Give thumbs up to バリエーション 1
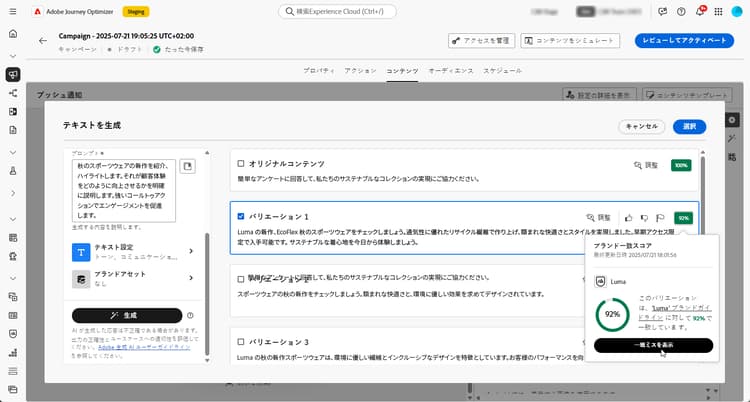This screenshot has height=402, width=750. tap(629, 218)
